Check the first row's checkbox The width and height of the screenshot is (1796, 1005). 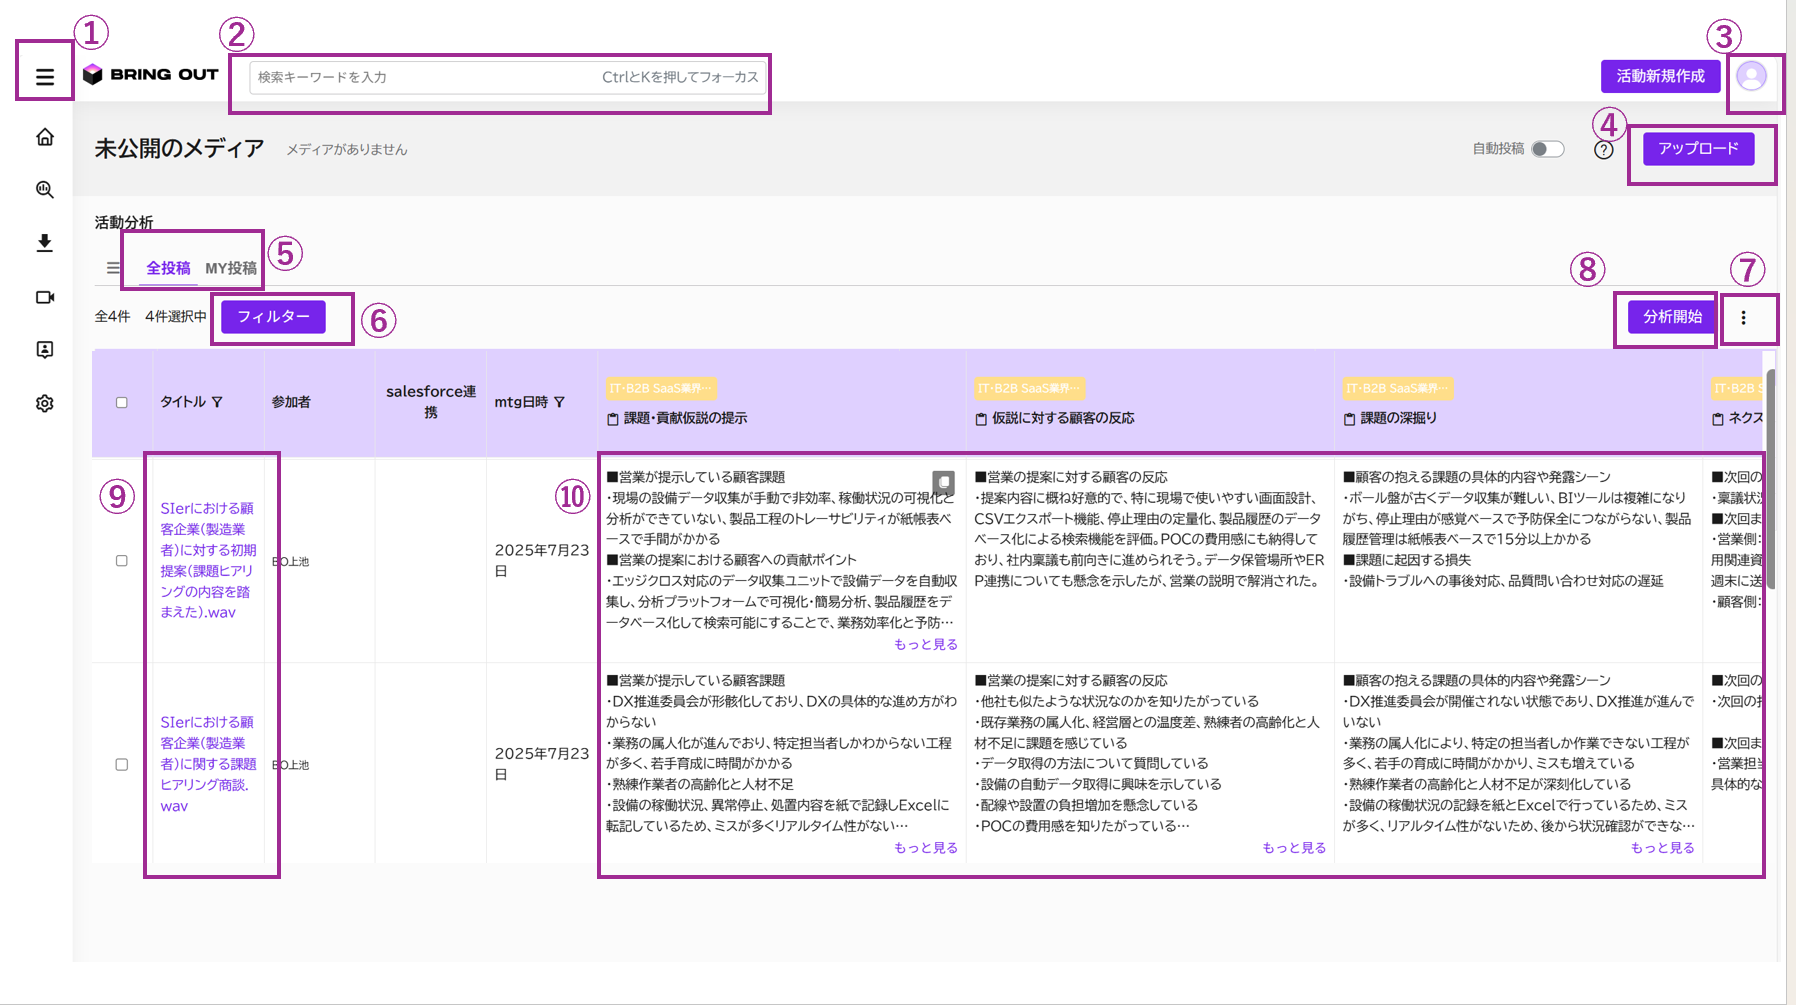[122, 561]
